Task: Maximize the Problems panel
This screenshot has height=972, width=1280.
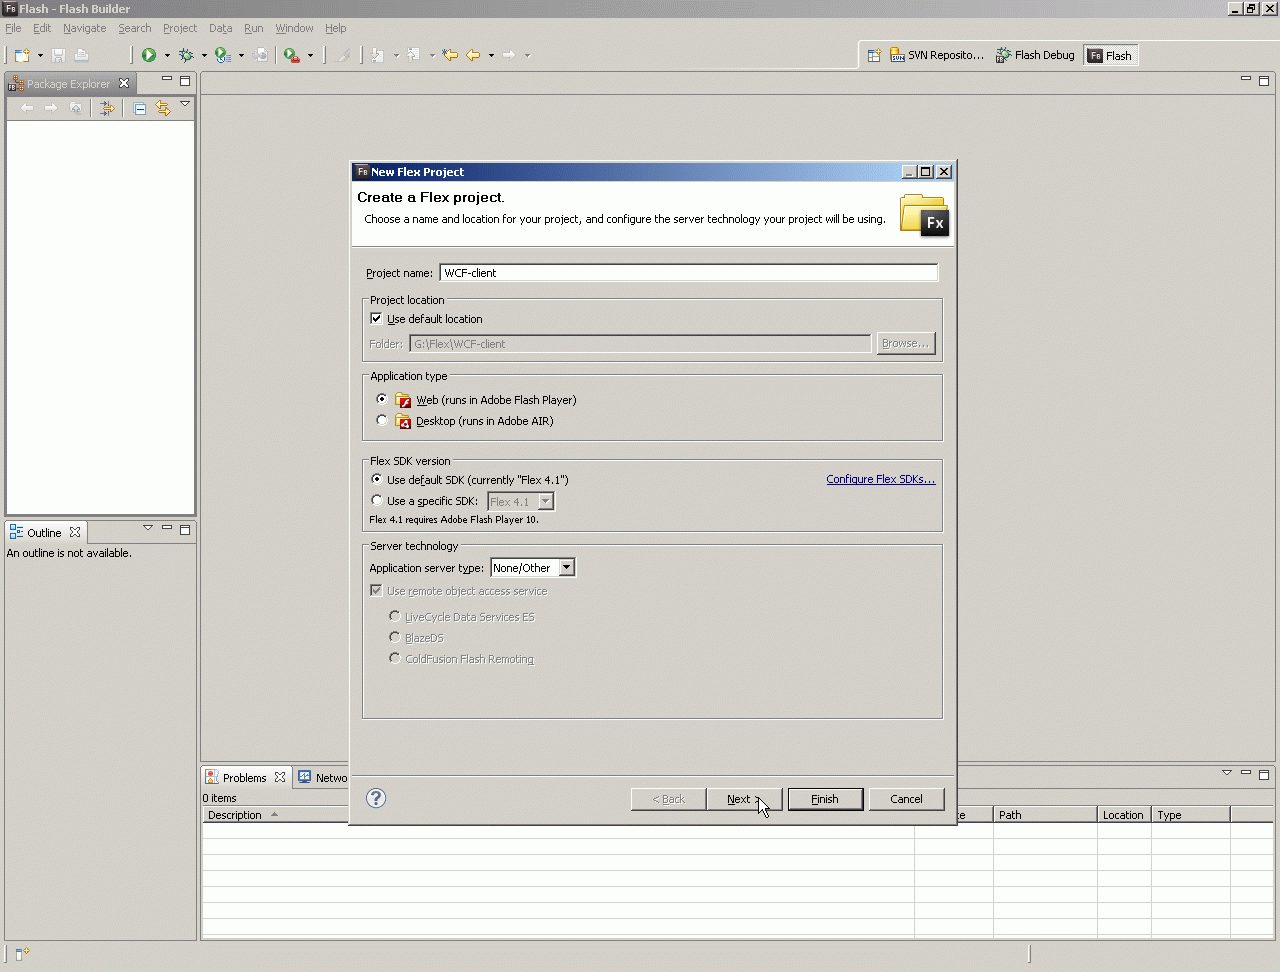Action: [1264, 774]
